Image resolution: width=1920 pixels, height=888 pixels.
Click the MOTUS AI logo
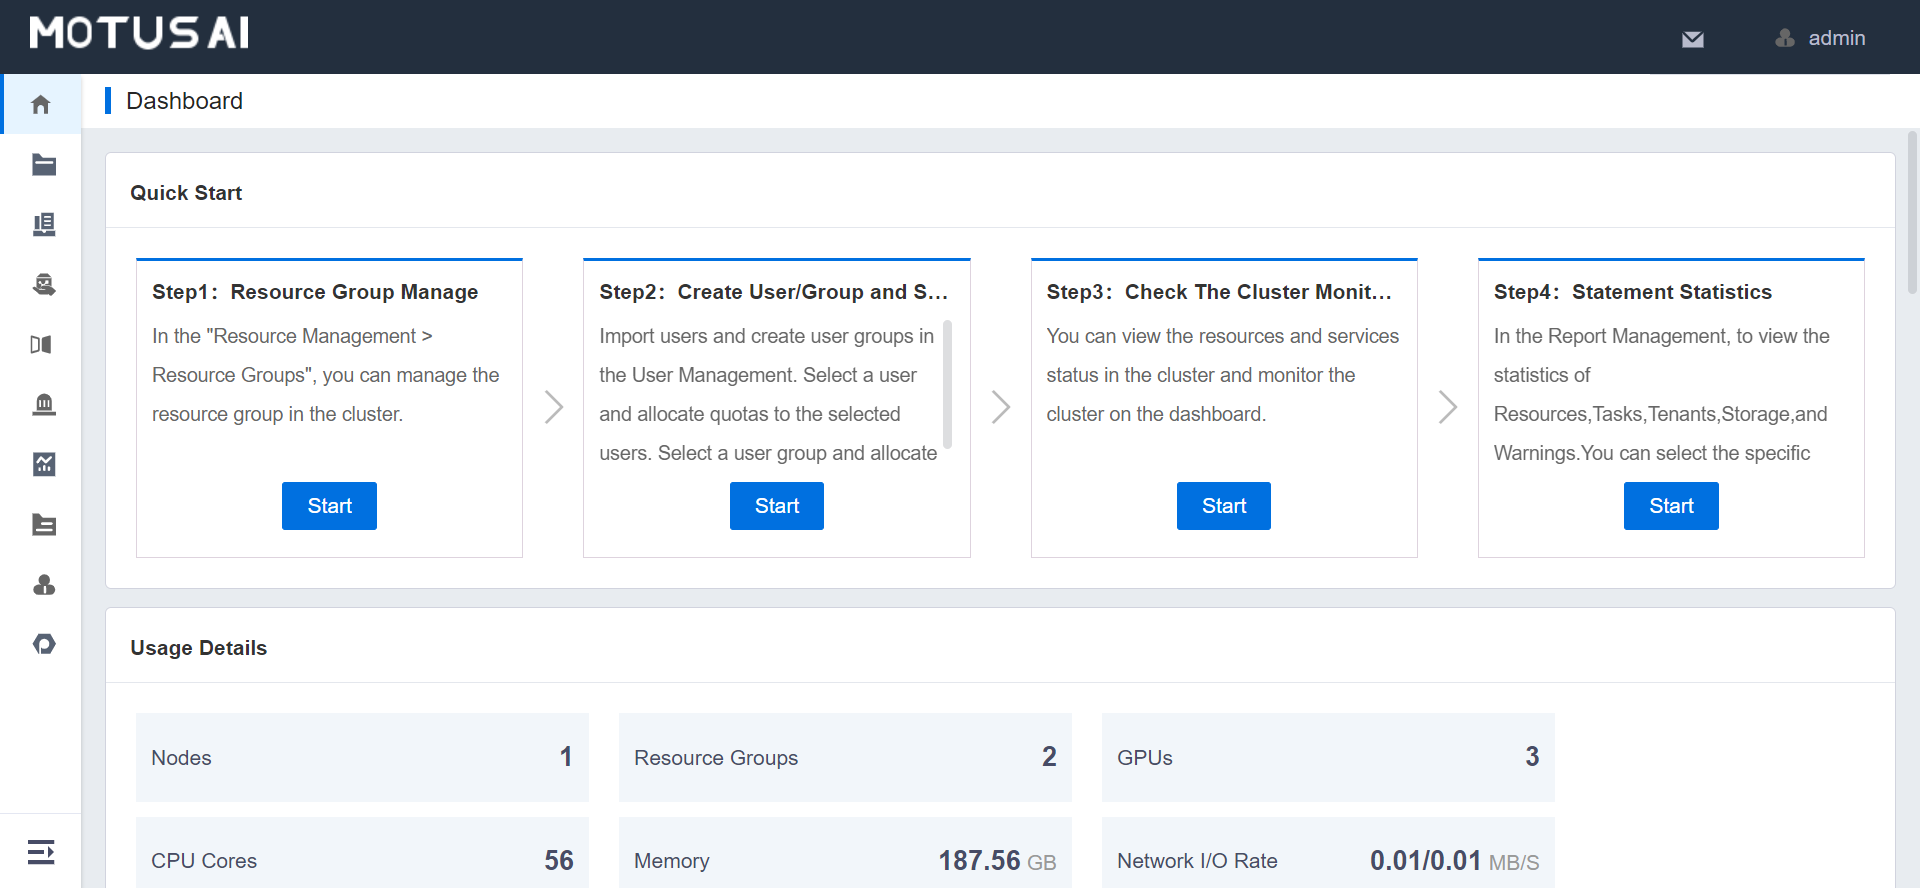(139, 33)
